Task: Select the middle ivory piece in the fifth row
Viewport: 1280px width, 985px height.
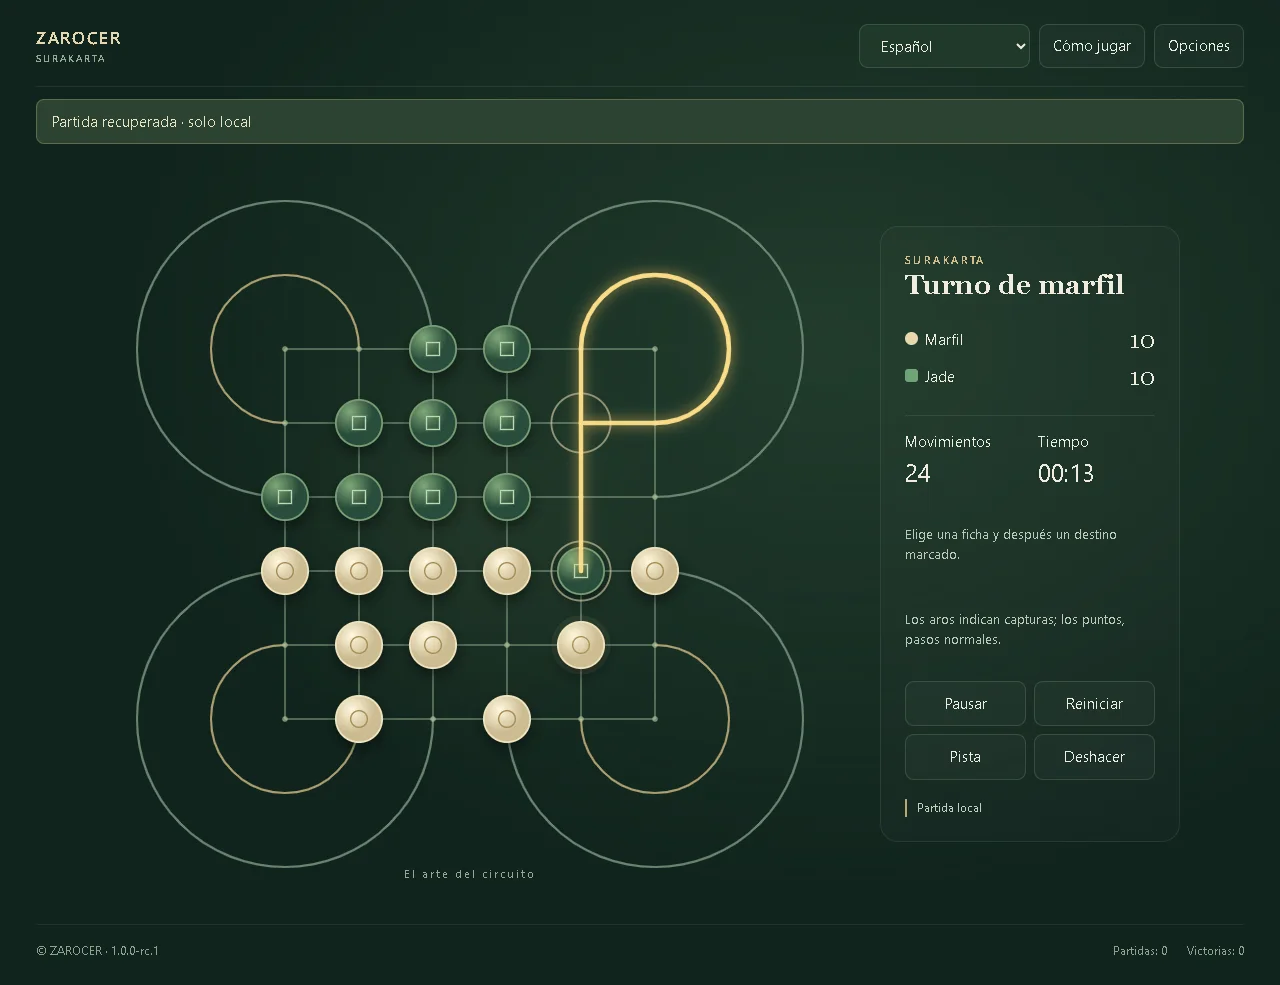Action: [x=433, y=645]
